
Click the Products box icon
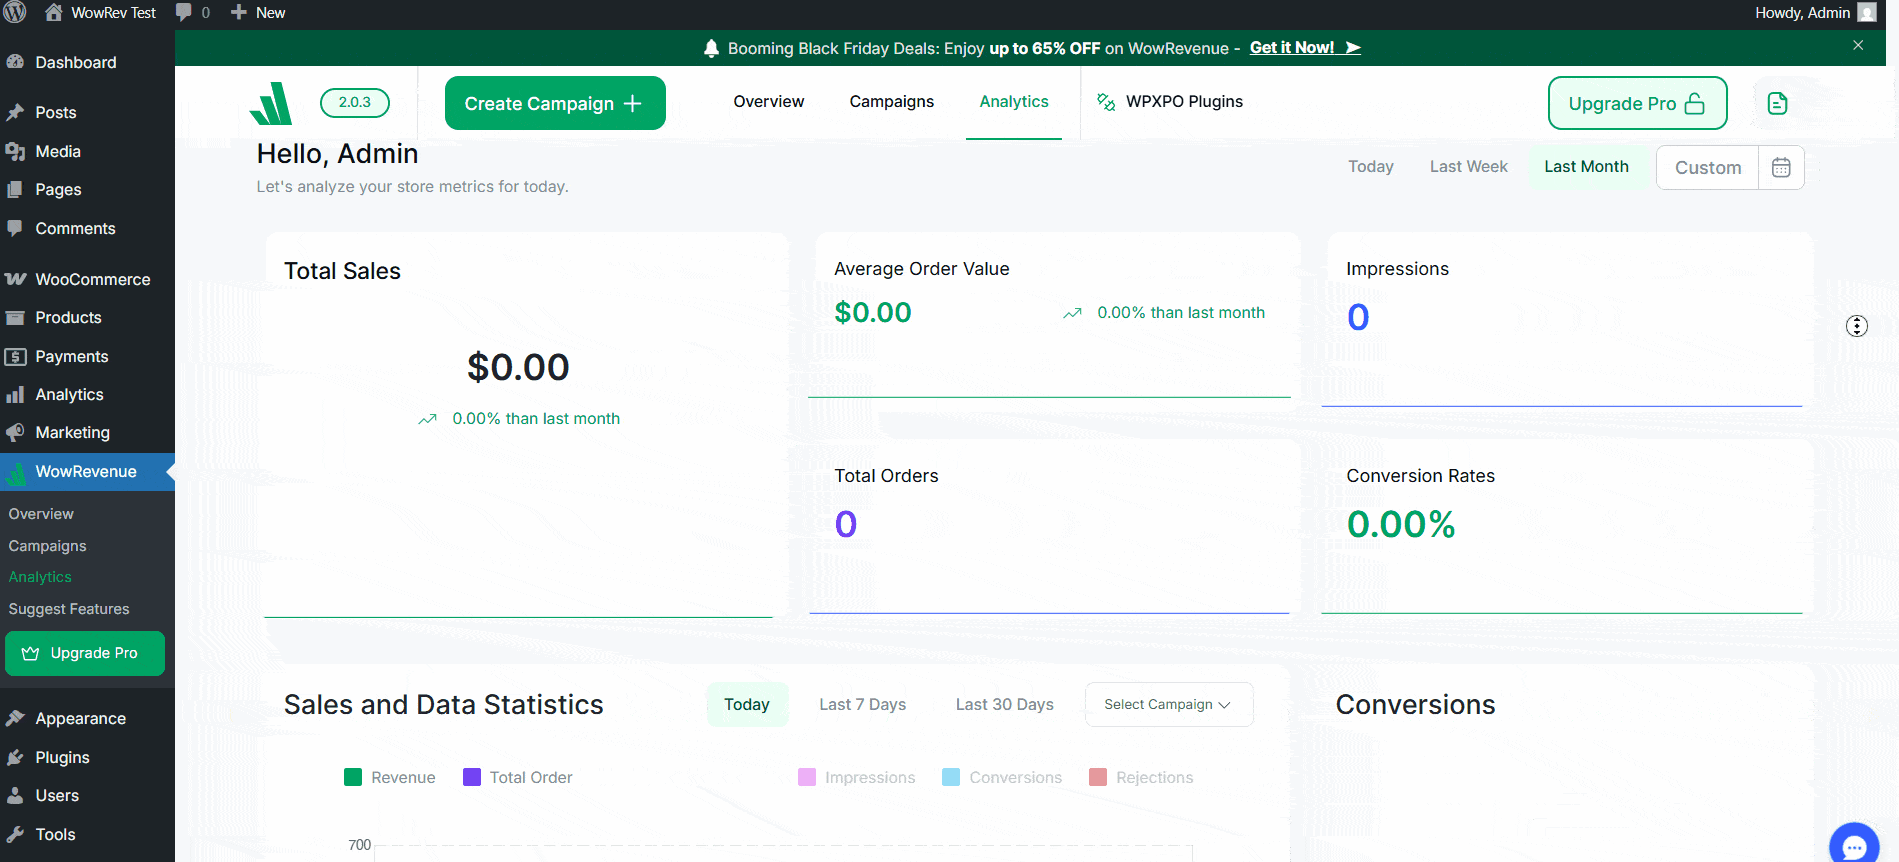[x=15, y=317]
